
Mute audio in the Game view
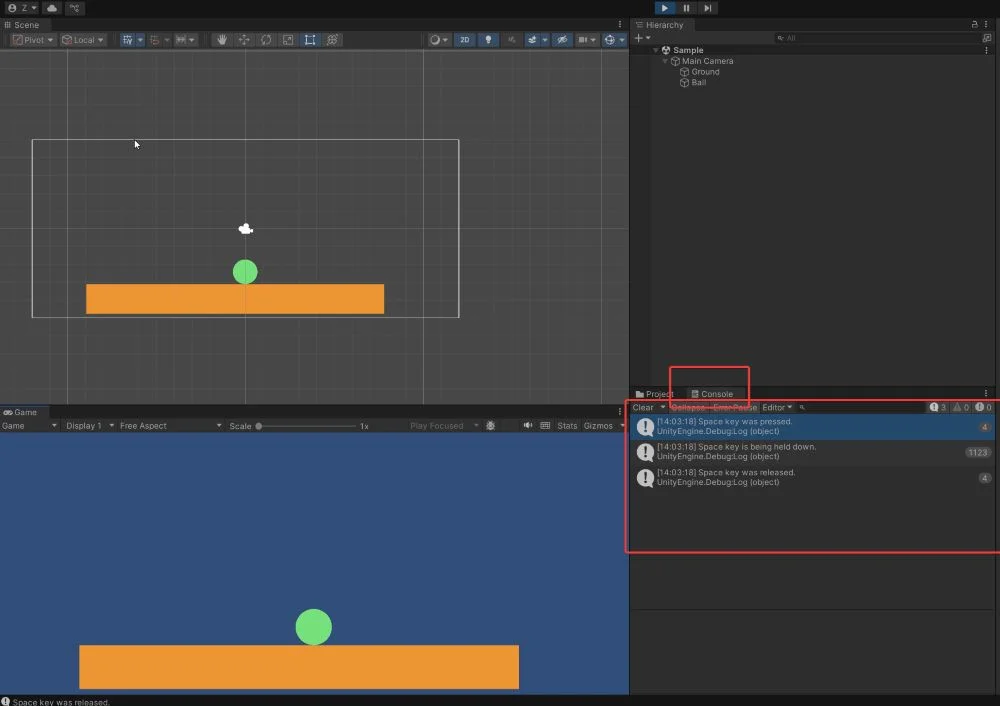tap(527, 426)
